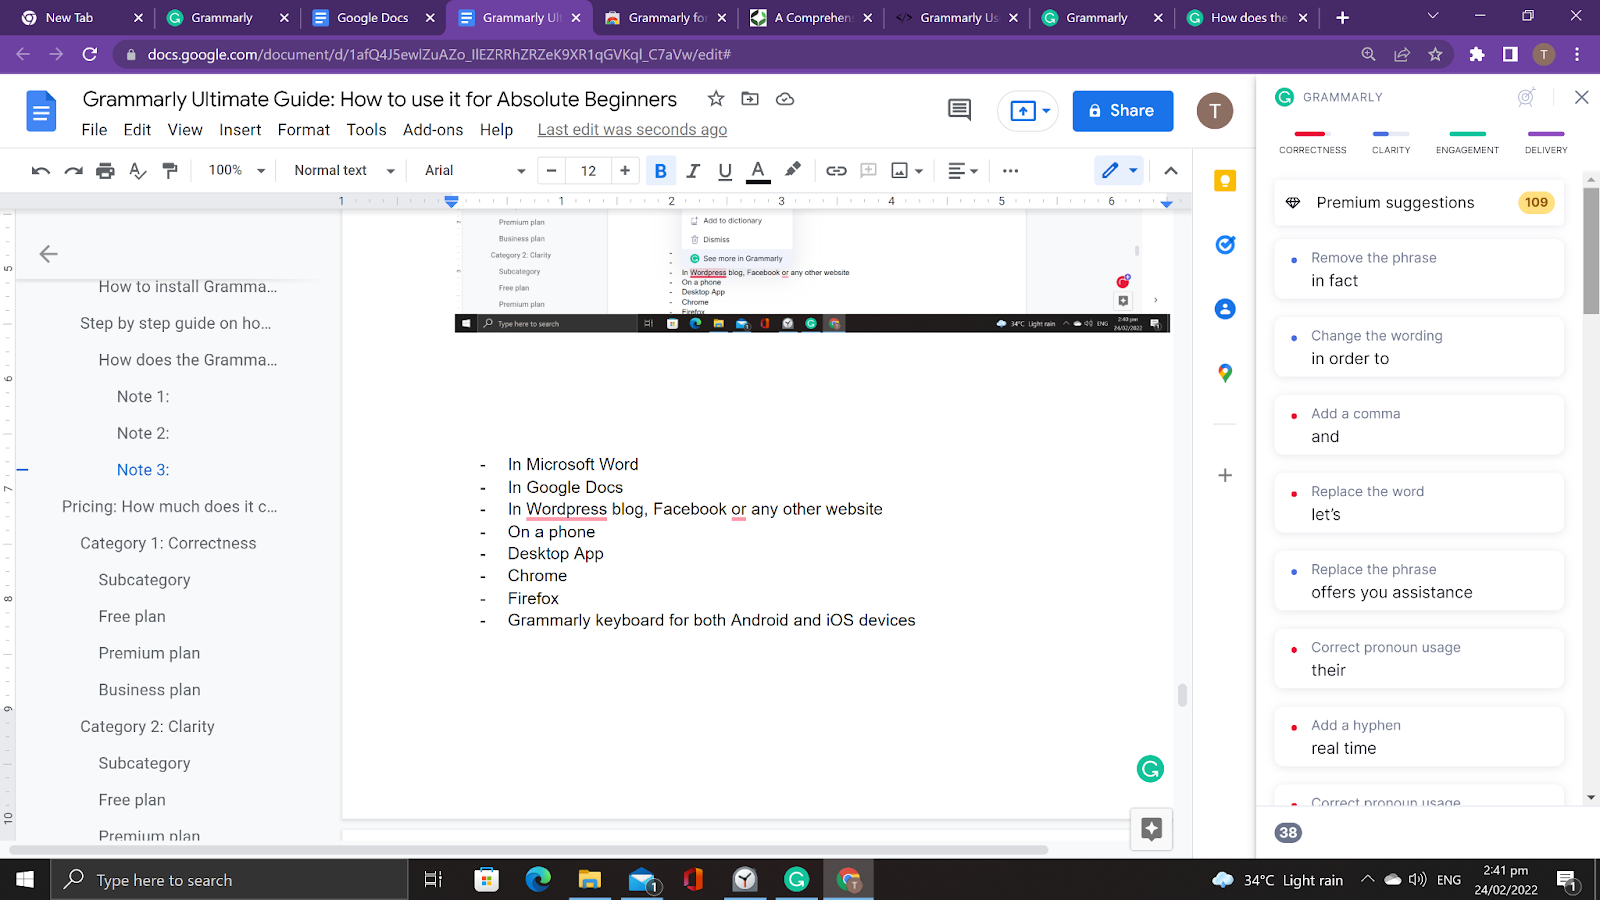Switch to the Correctness tab
Viewport: 1600px width, 900px height.
click(x=1312, y=142)
